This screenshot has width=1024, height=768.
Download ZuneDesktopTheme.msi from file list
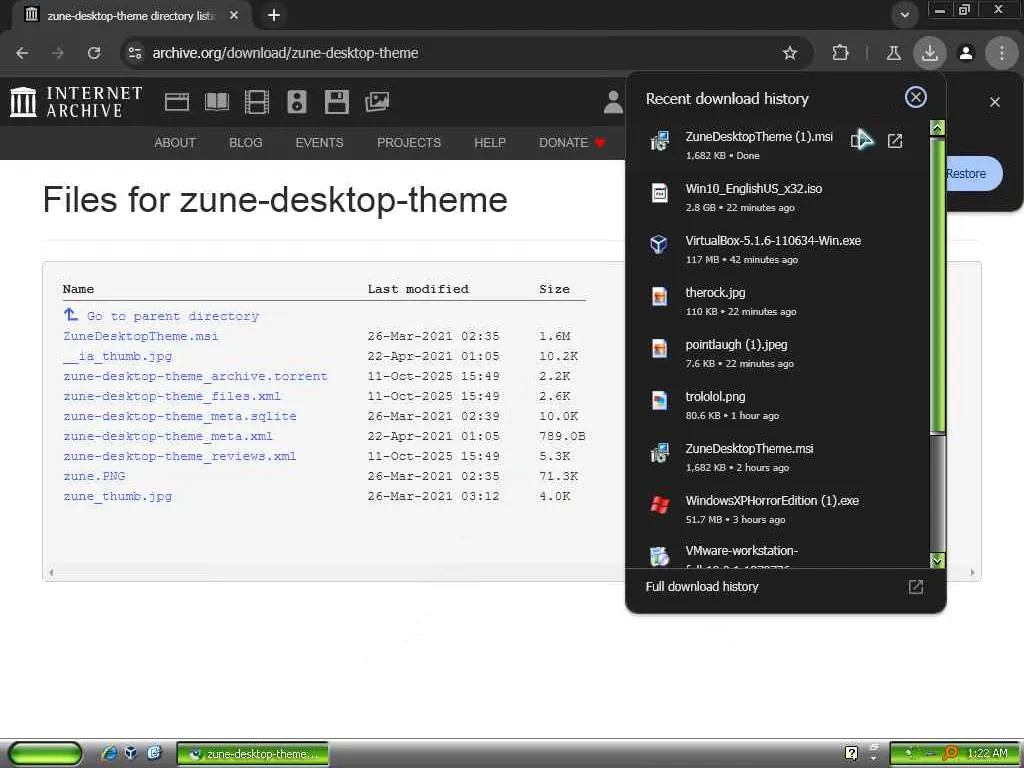[x=140, y=336]
